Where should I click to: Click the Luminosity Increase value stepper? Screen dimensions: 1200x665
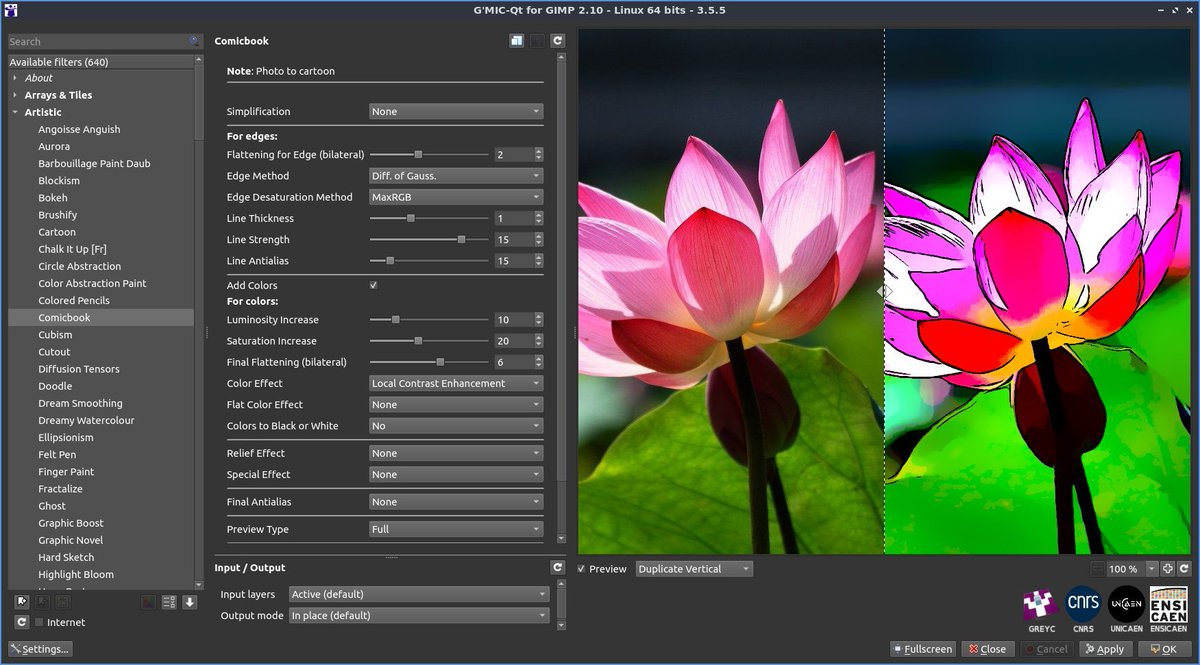tap(539, 320)
